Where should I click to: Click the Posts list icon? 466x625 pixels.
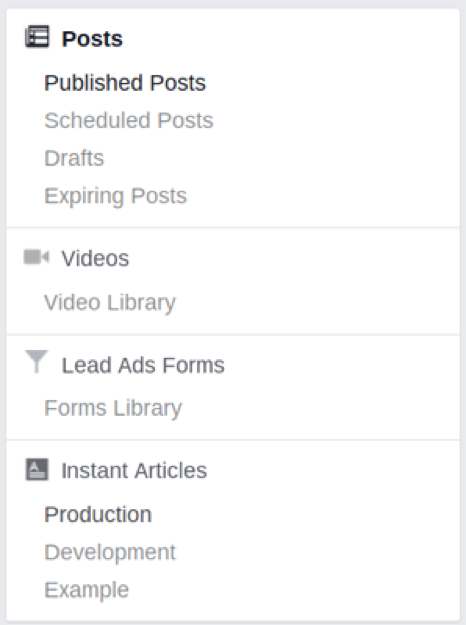pyautogui.click(x=37, y=37)
